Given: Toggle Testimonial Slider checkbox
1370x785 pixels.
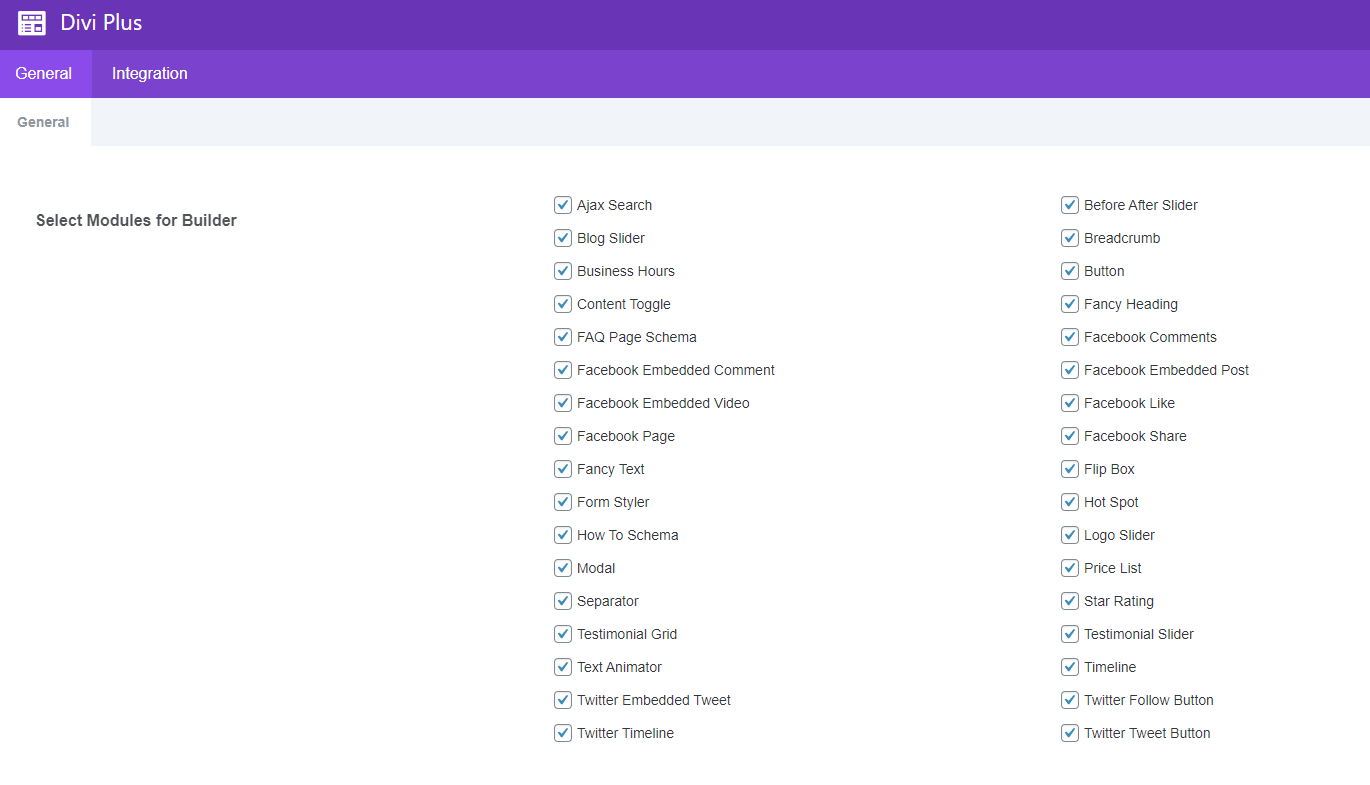Looking at the screenshot, I should (x=1070, y=634).
